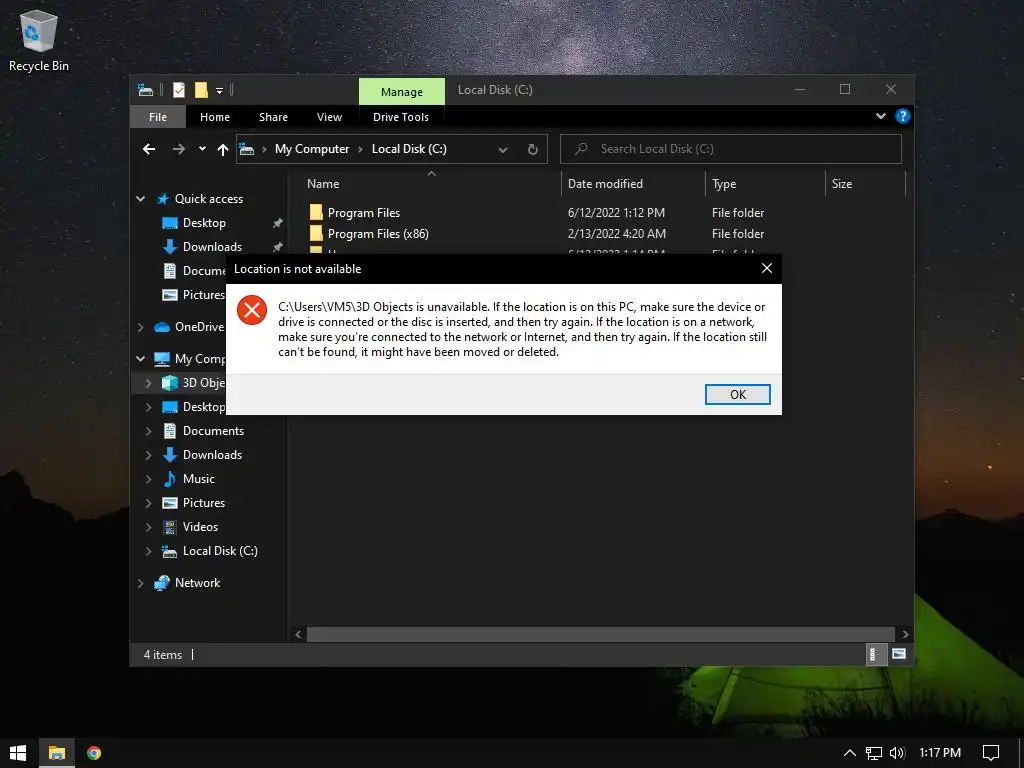Select Pictures under My Computer
This screenshot has height=768, width=1024.
point(204,503)
